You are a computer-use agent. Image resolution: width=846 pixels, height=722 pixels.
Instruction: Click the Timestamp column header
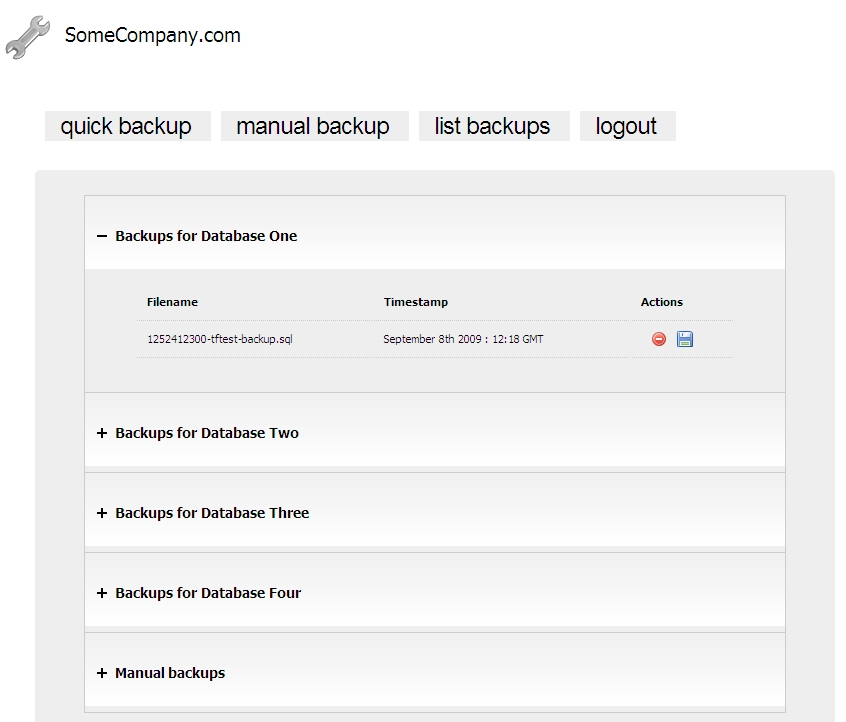415,302
